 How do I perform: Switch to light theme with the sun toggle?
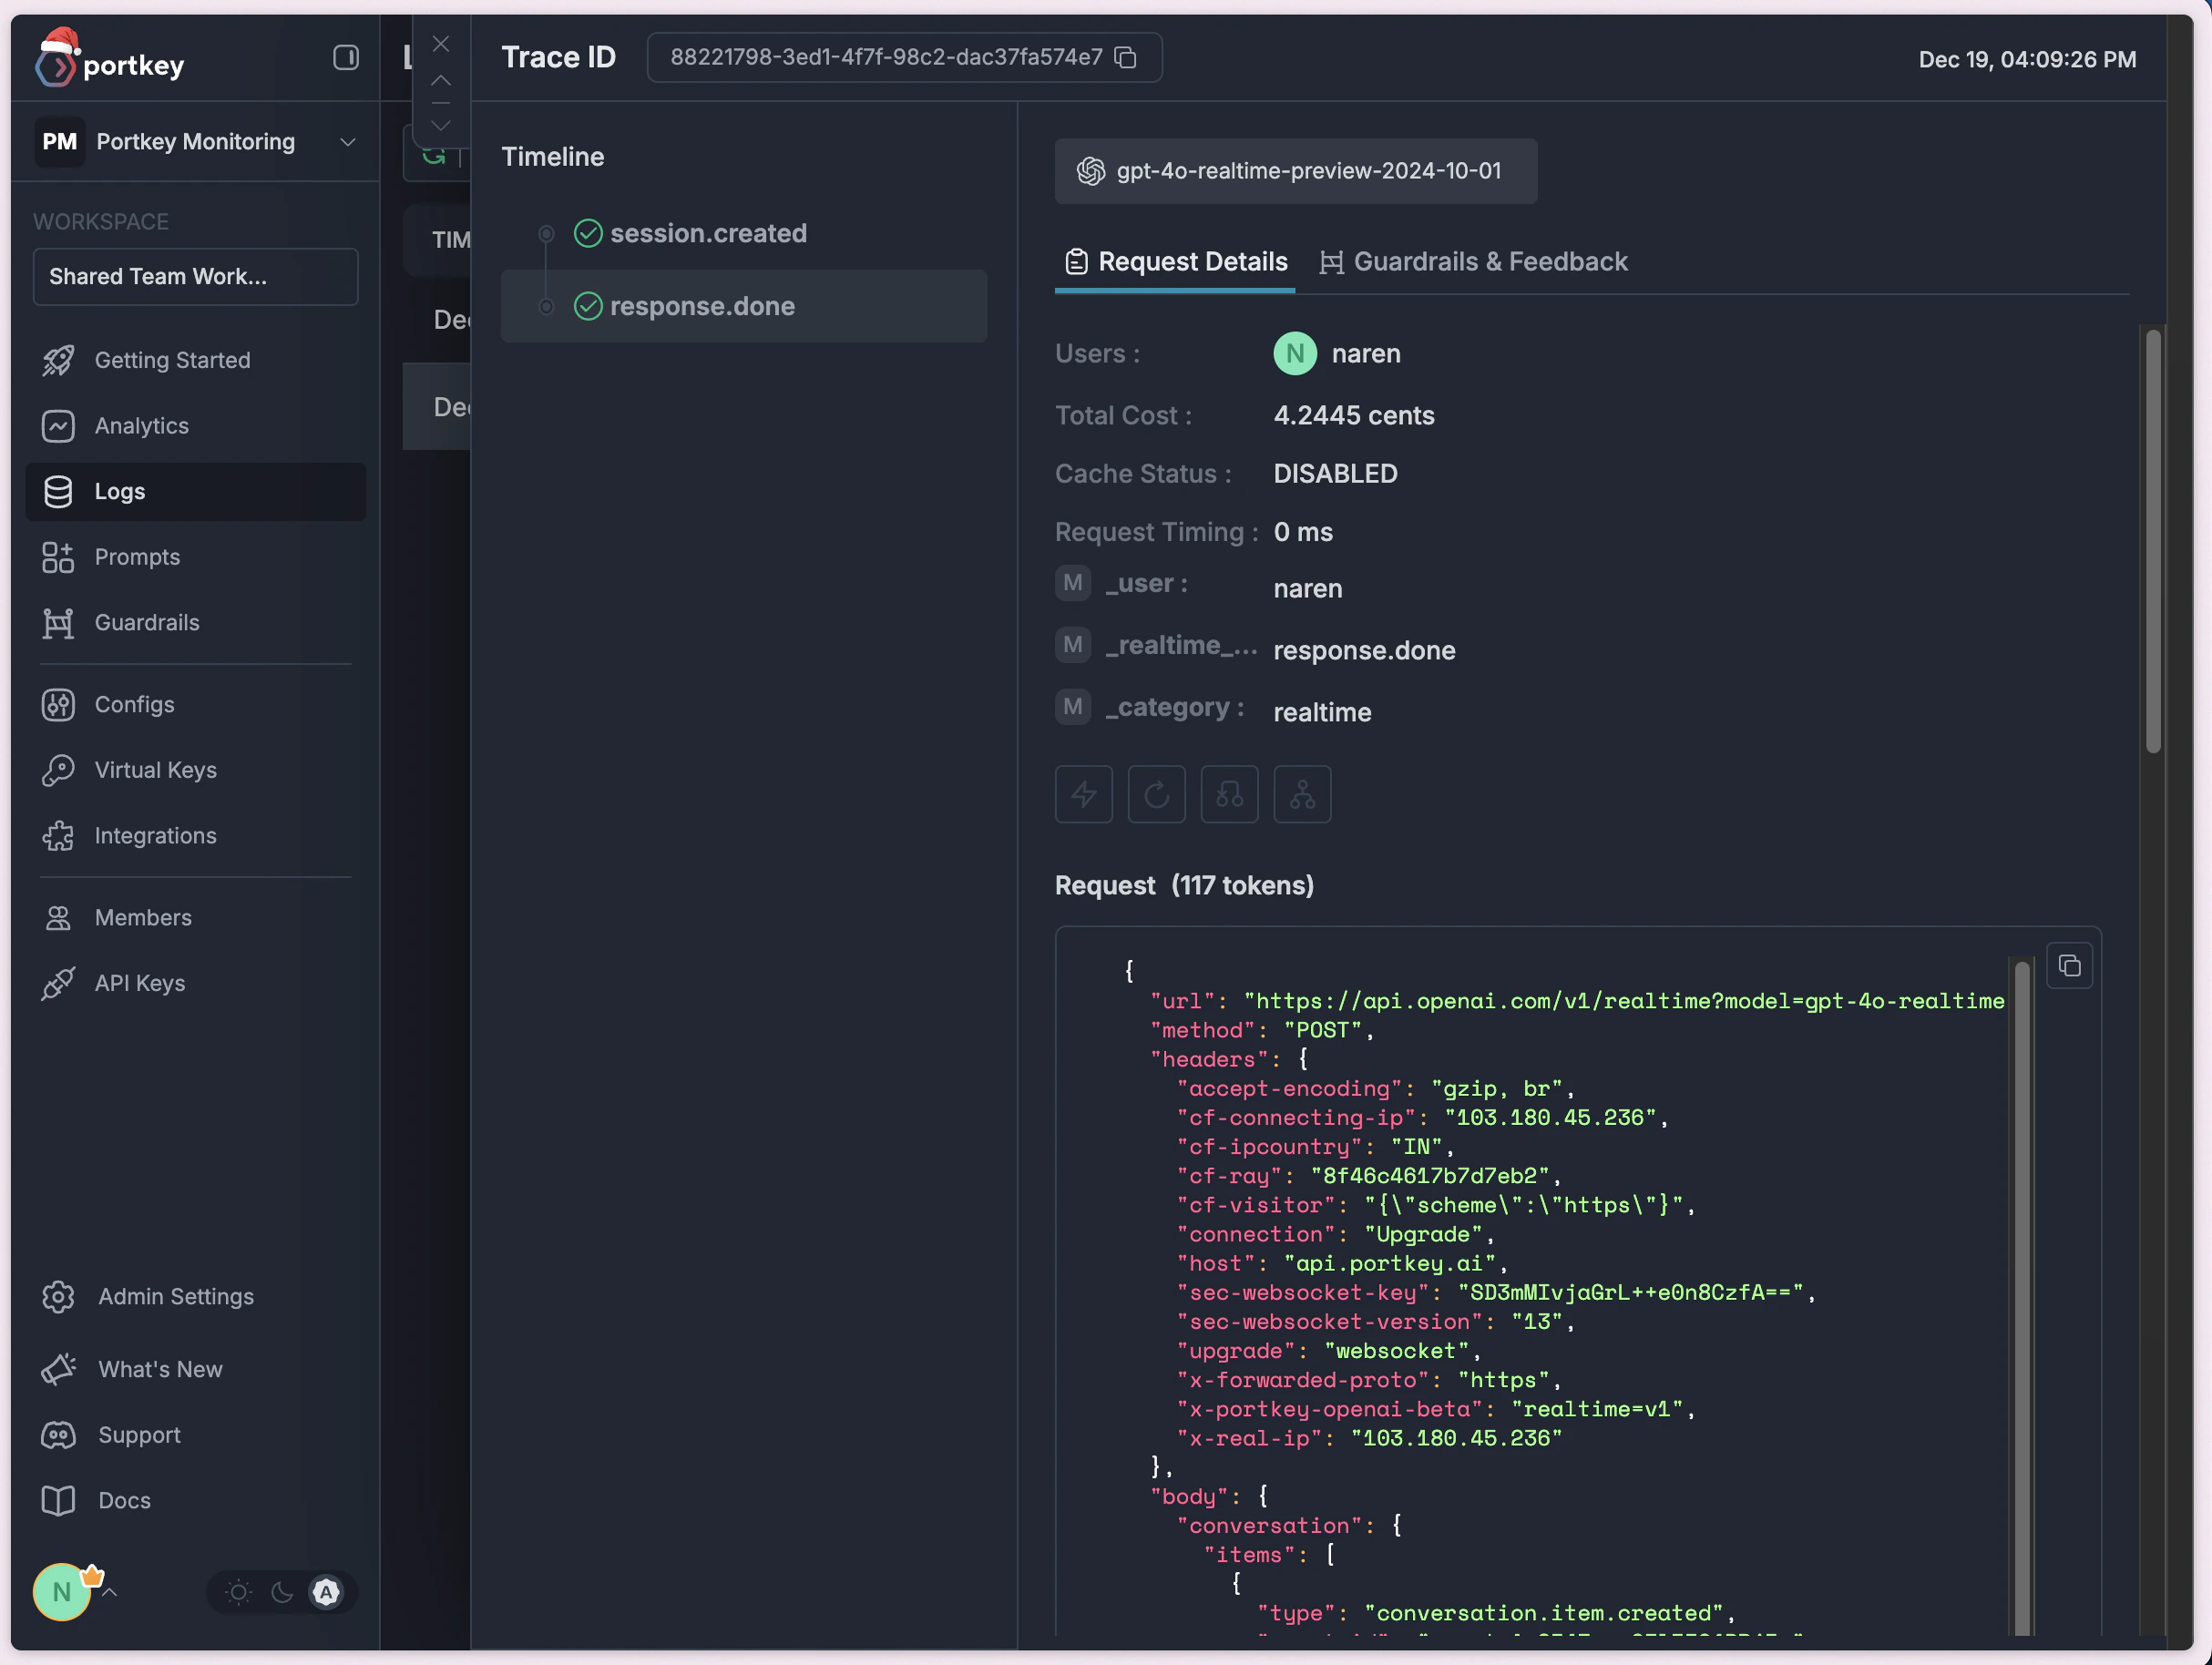coord(238,1592)
